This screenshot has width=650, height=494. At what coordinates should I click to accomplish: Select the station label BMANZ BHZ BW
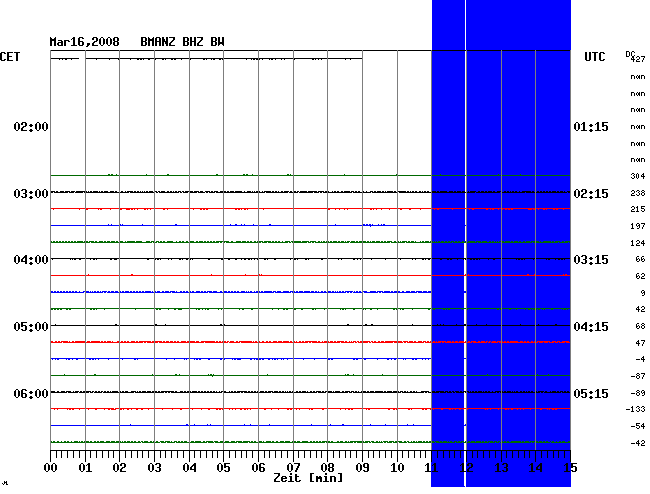182,42
